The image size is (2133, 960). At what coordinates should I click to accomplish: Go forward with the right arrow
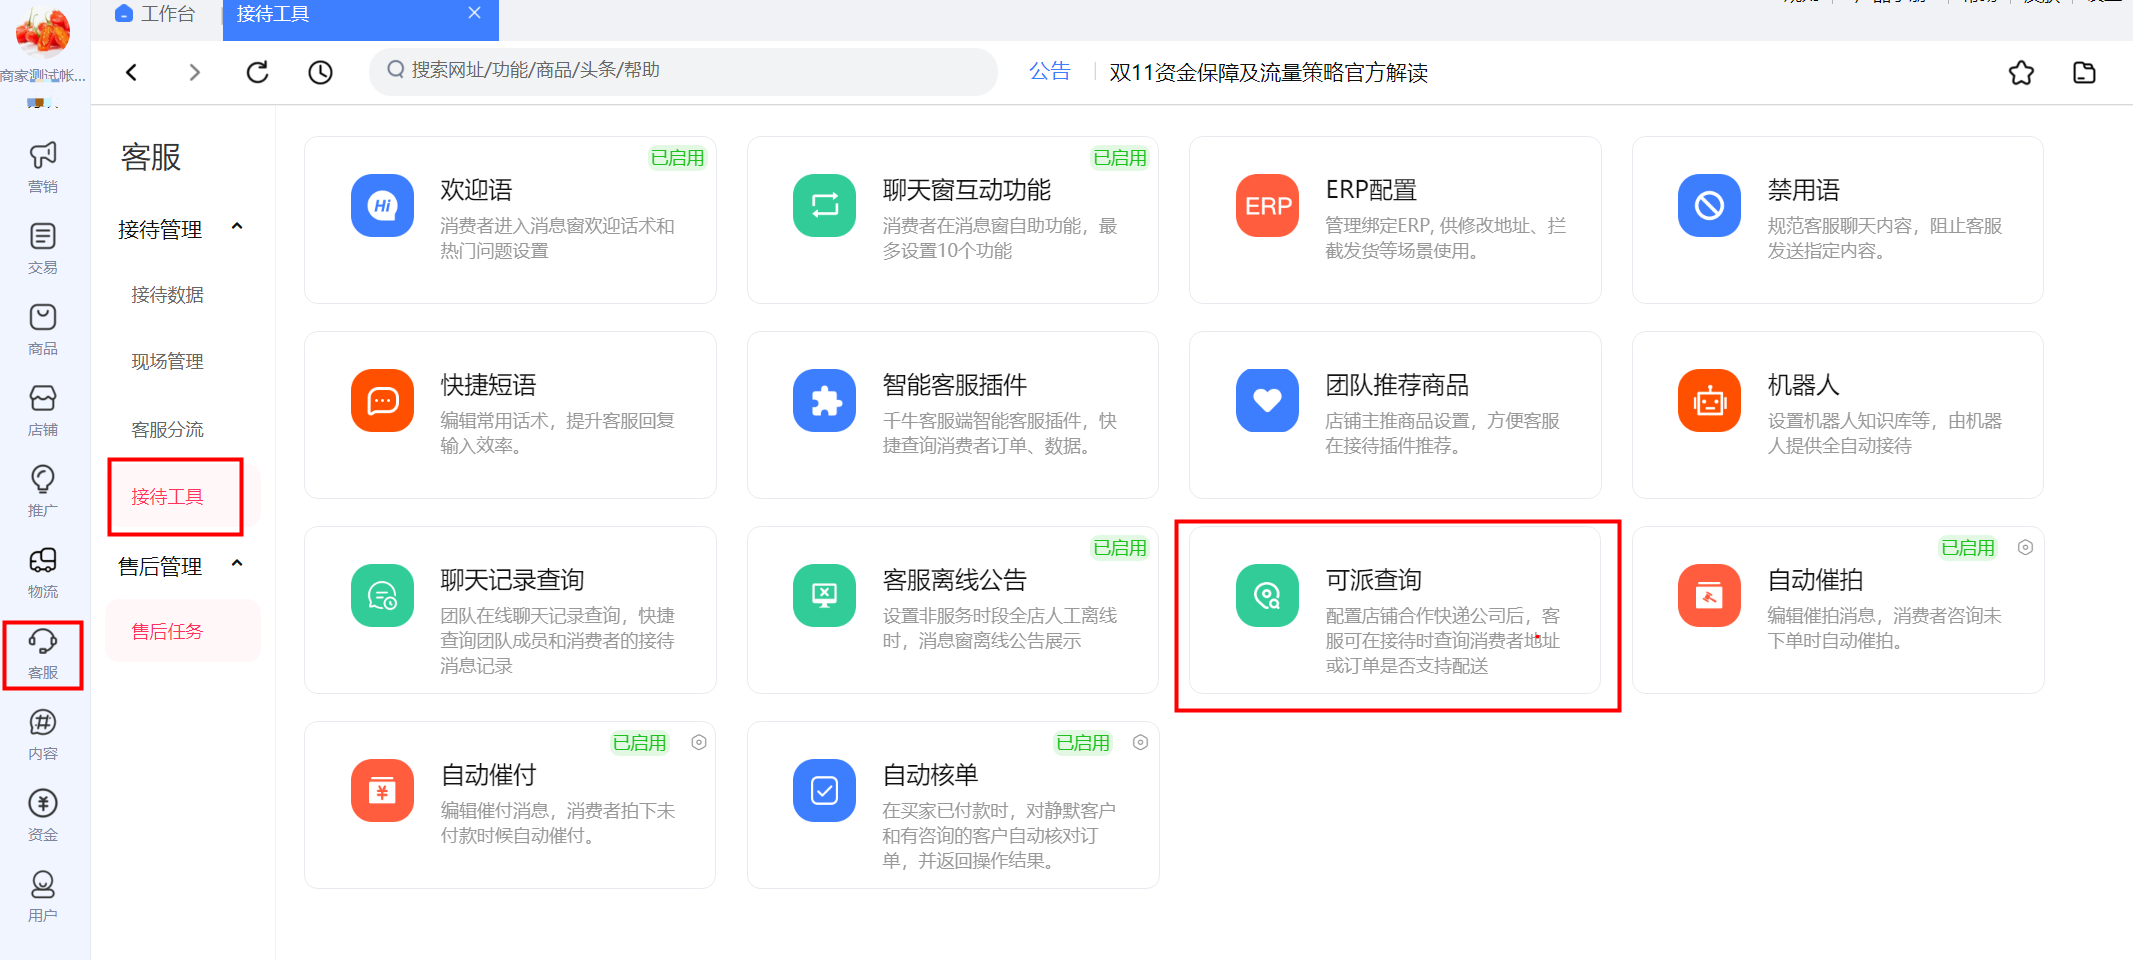194,72
